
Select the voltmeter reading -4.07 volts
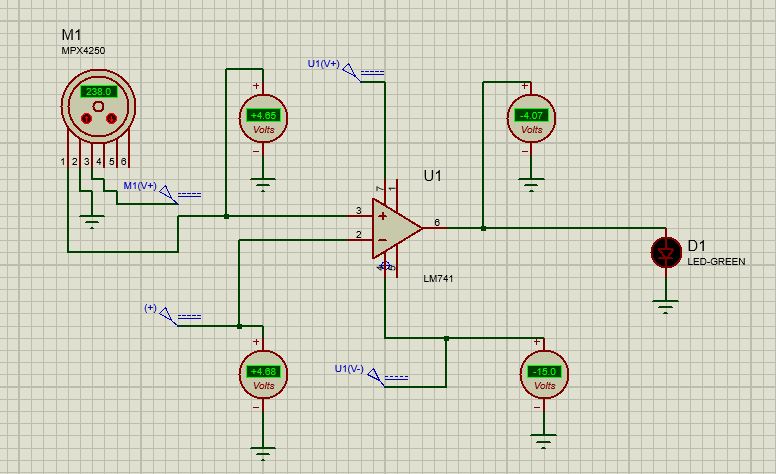pos(531,119)
